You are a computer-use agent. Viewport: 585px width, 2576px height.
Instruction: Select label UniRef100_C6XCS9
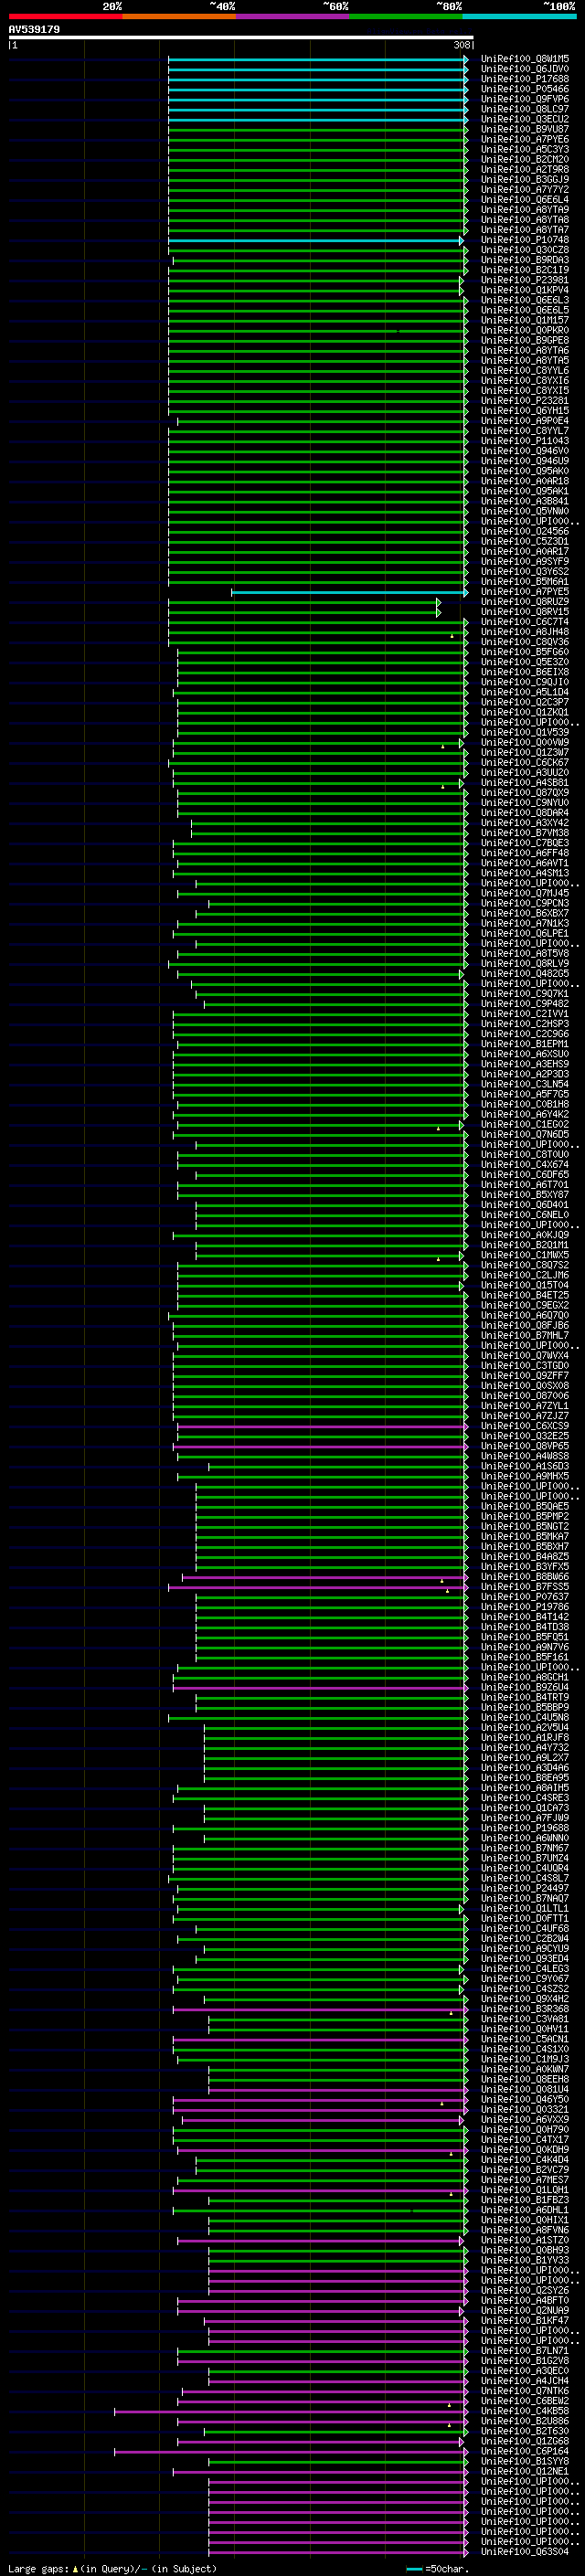(525, 1426)
